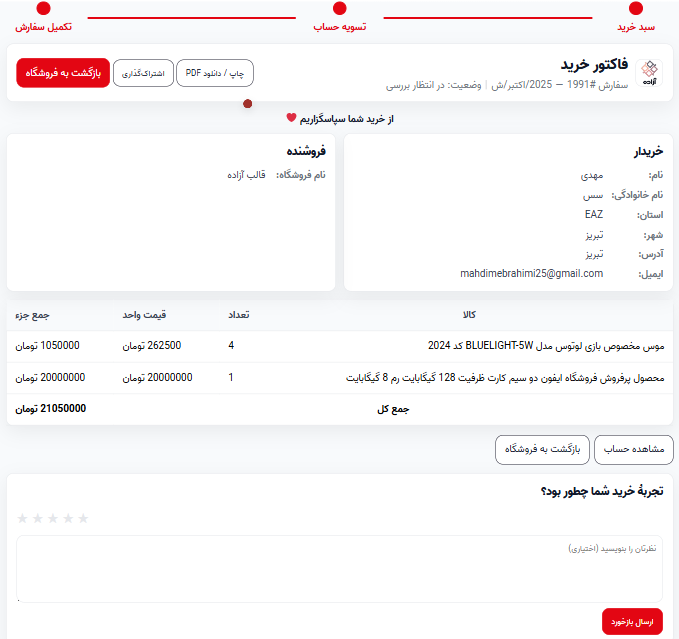Go to the تسویه حساب step

click(x=340, y=9)
